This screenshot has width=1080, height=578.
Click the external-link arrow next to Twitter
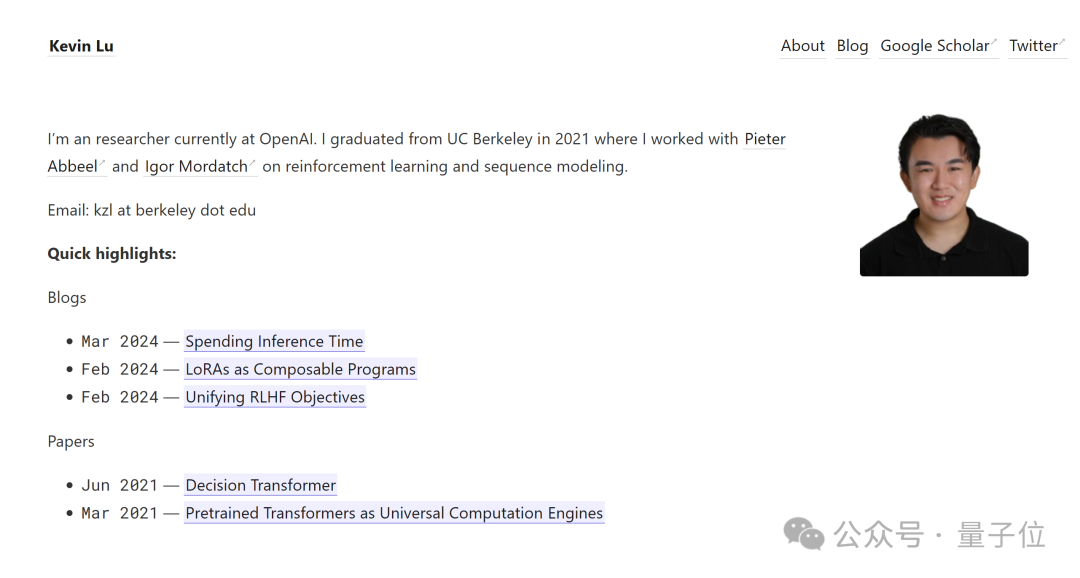tap(1062, 41)
